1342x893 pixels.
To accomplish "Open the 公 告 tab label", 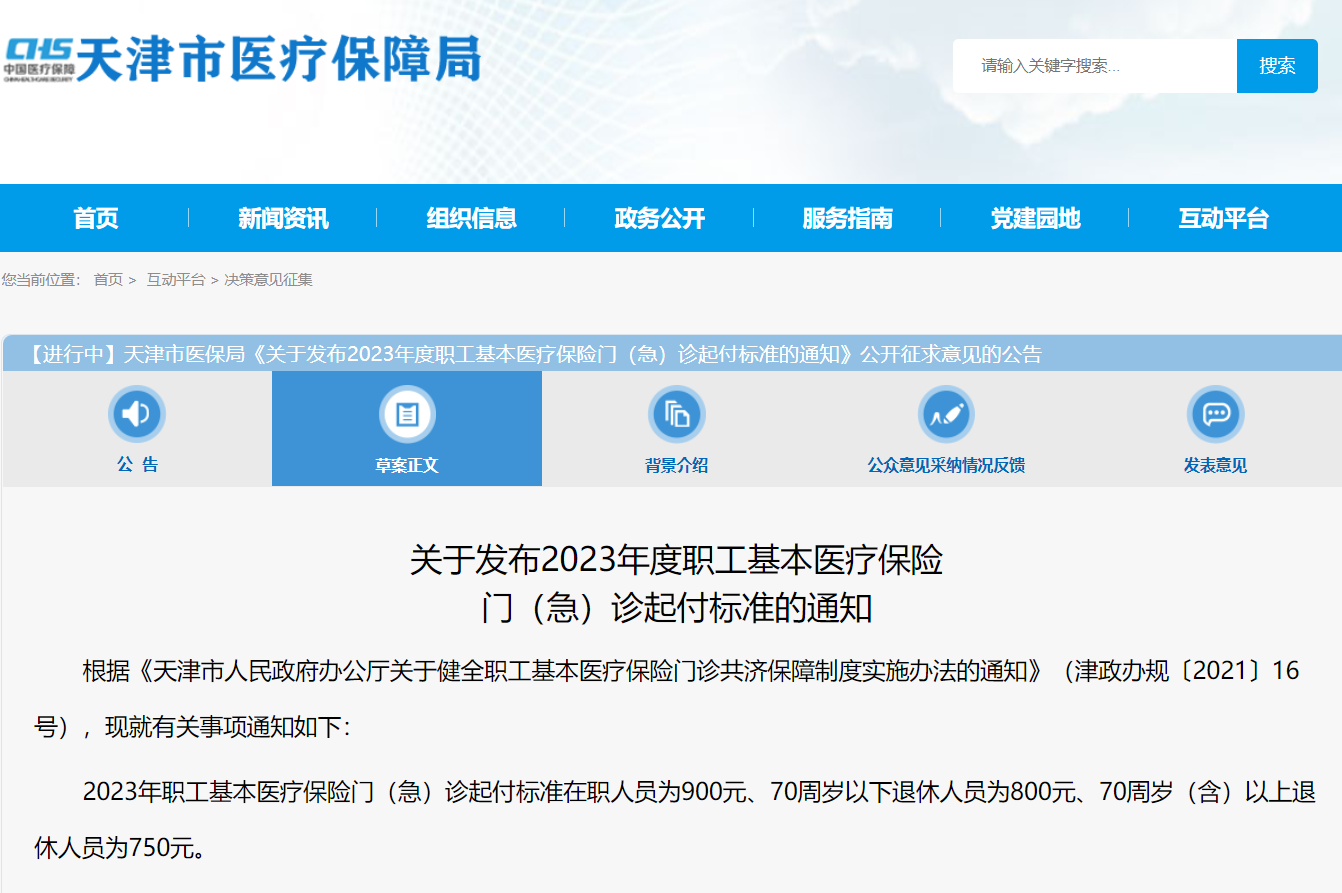I will (x=137, y=465).
